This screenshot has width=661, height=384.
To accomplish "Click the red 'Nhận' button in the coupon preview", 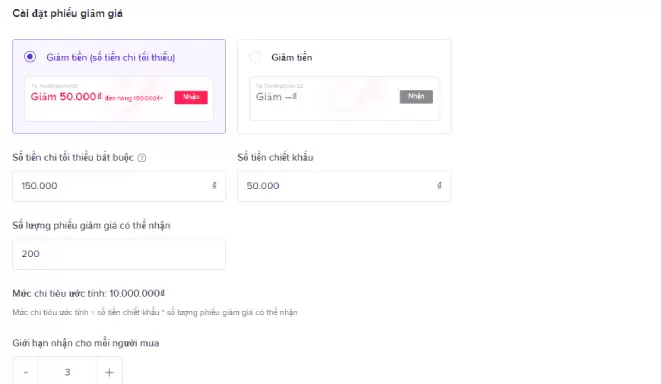I will click(x=191, y=97).
